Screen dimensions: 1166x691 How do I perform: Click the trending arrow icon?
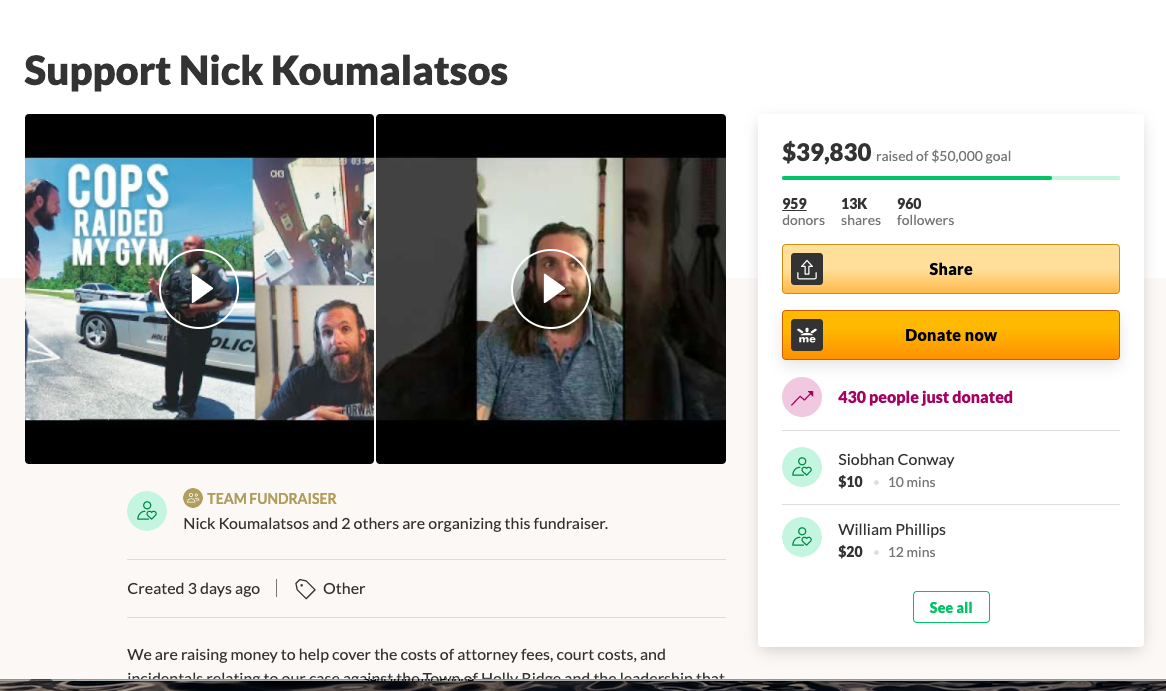click(x=802, y=397)
